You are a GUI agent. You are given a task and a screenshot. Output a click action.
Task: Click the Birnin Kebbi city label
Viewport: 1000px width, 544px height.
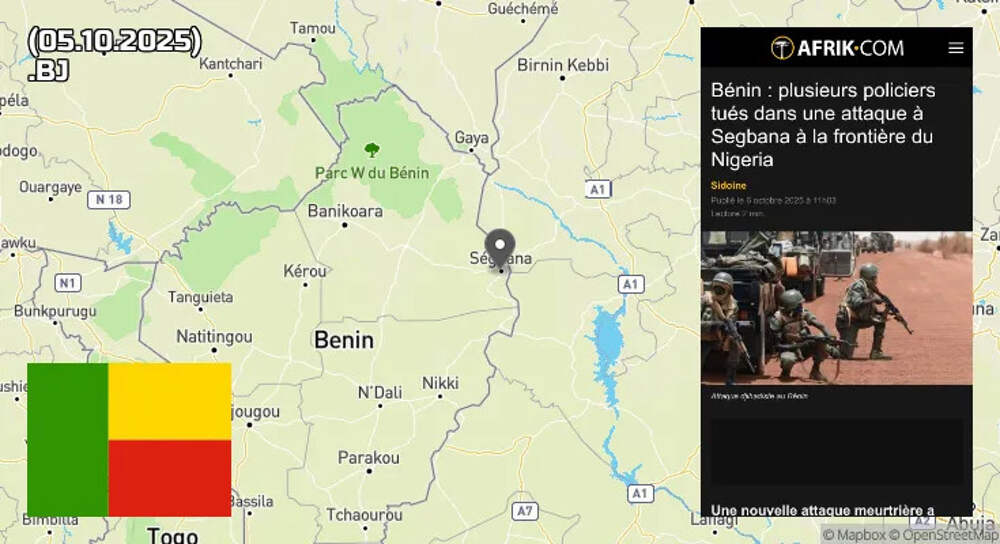(x=563, y=65)
